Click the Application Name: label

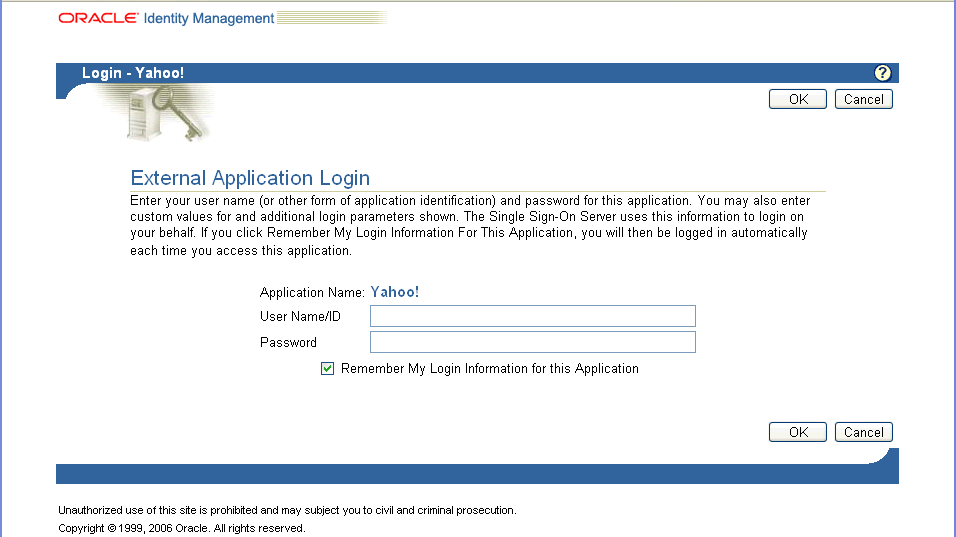click(x=312, y=293)
